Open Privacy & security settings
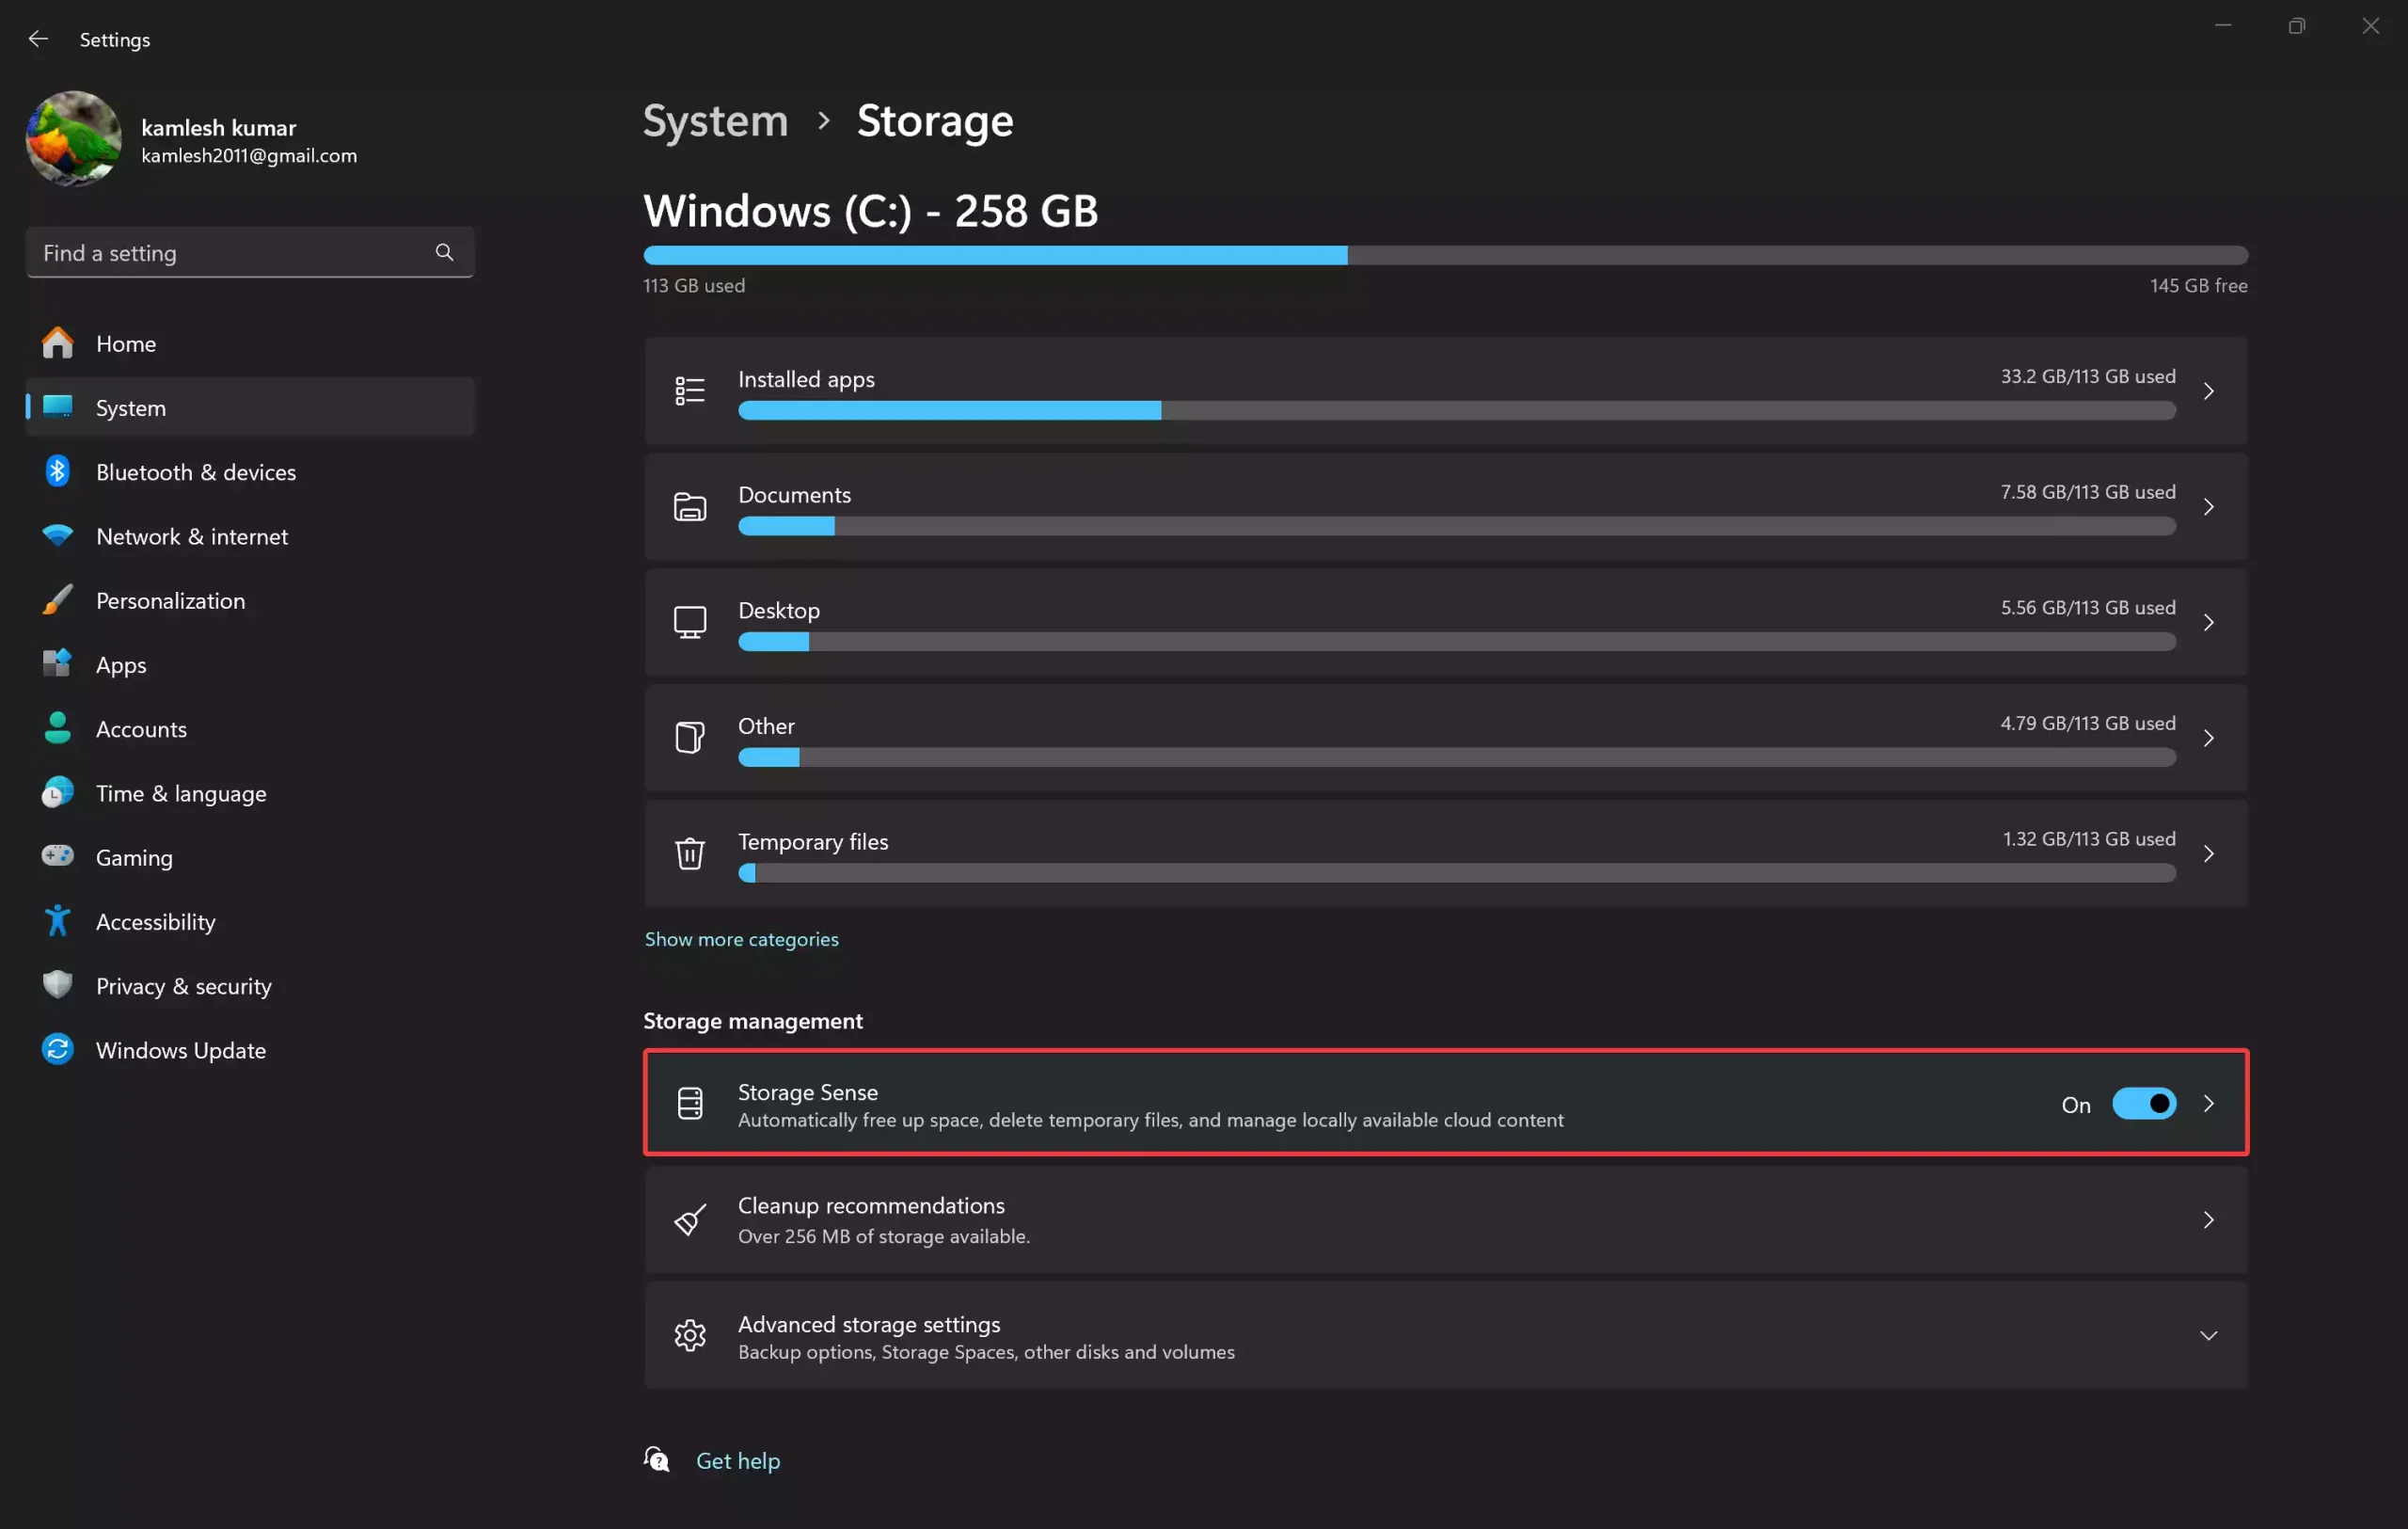 coord(183,986)
